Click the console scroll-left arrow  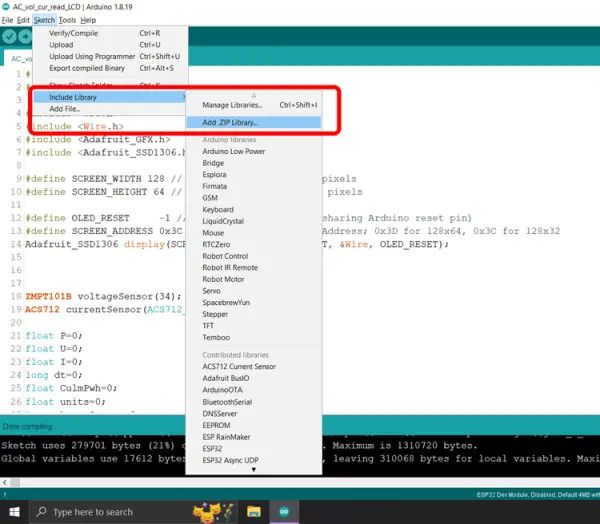tap(5, 483)
